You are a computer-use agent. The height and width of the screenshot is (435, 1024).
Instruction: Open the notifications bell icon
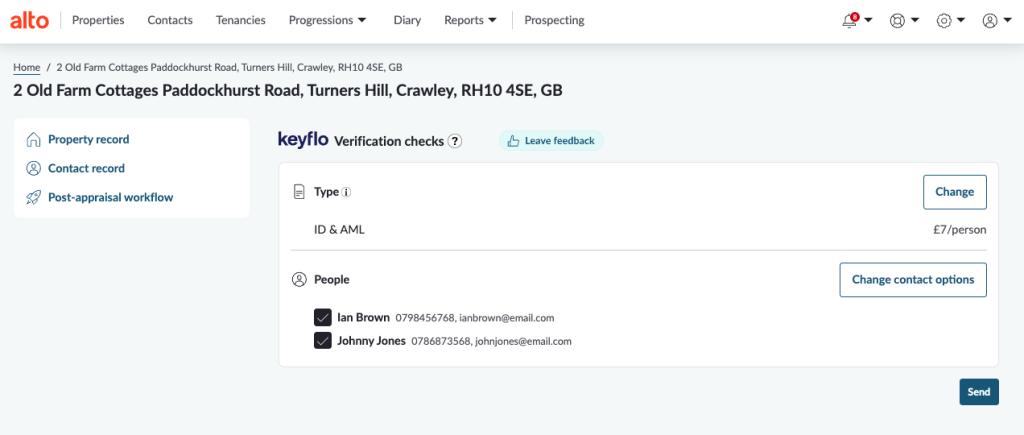click(x=850, y=20)
